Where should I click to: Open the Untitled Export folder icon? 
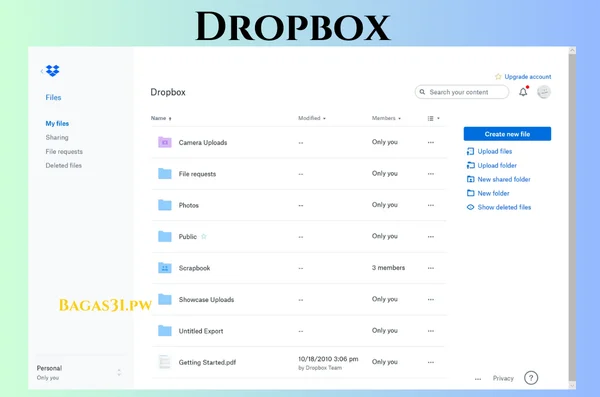pos(165,331)
